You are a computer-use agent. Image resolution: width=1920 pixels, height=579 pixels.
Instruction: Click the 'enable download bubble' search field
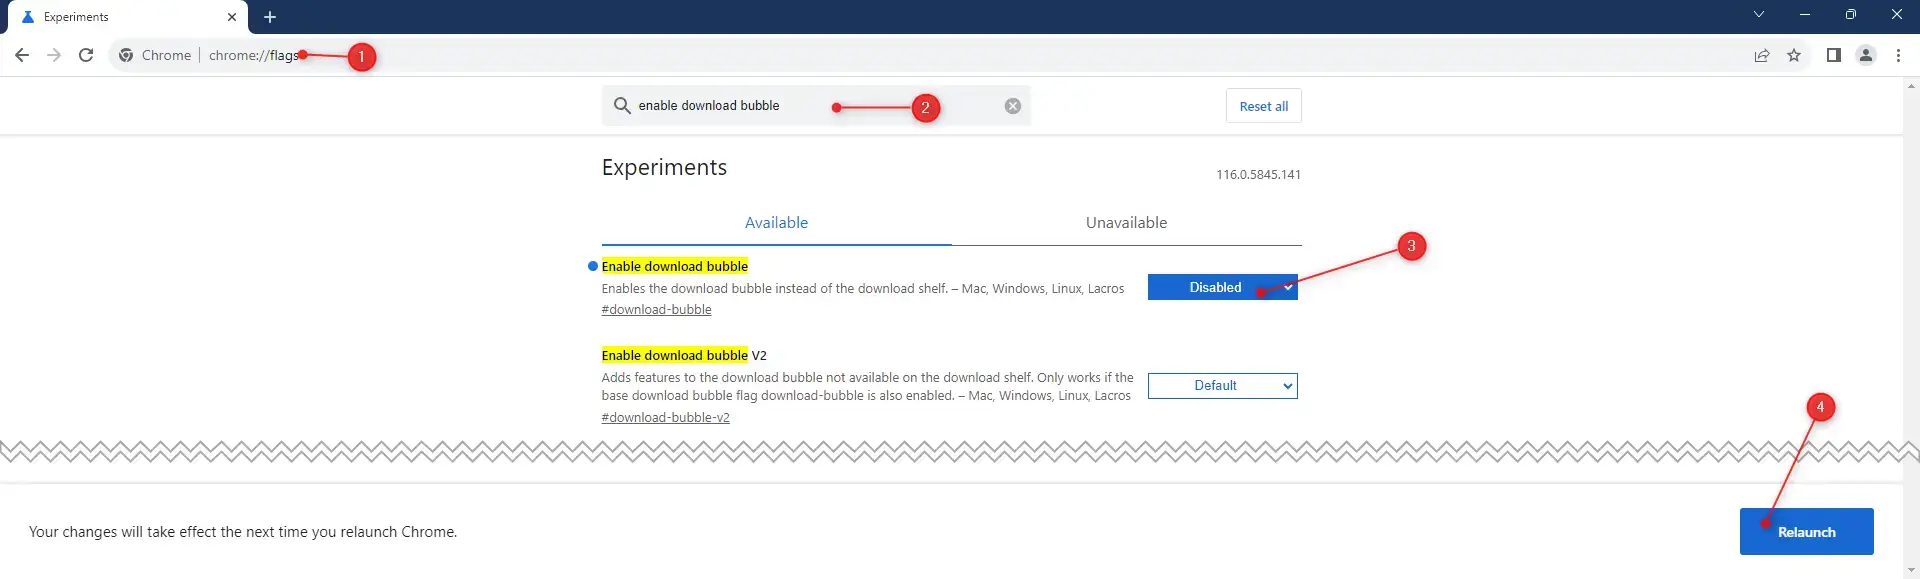[815, 105]
